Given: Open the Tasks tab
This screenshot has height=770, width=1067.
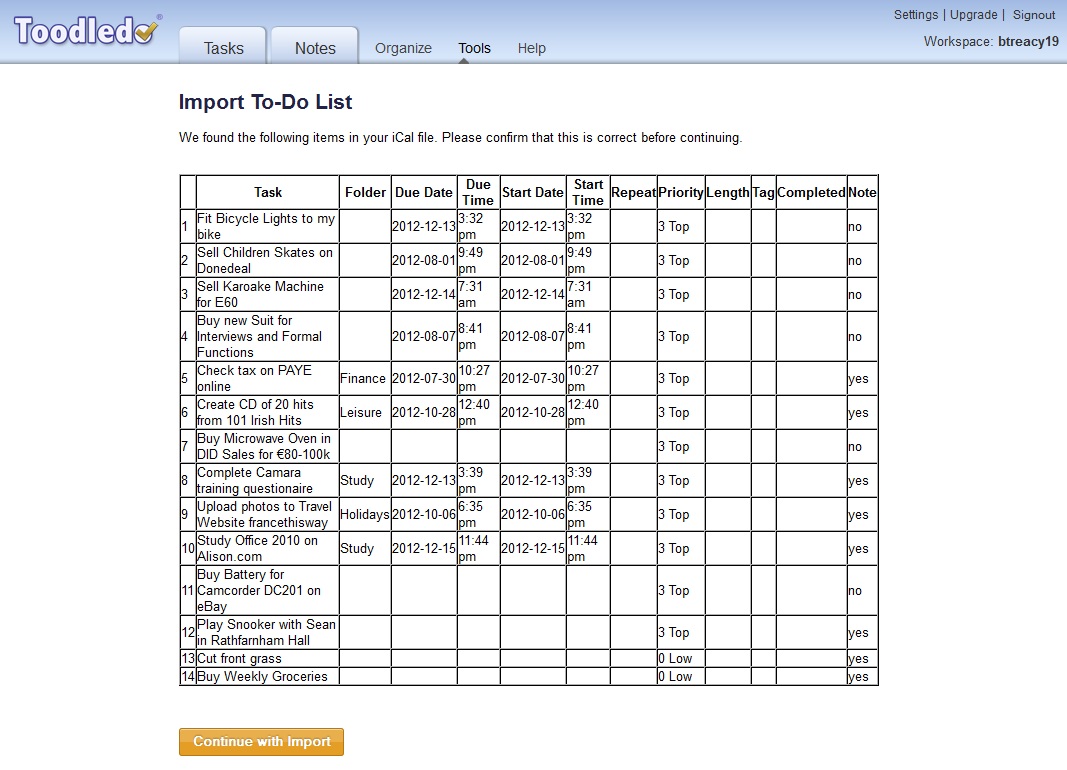Looking at the screenshot, I should pyautogui.click(x=223, y=48).
